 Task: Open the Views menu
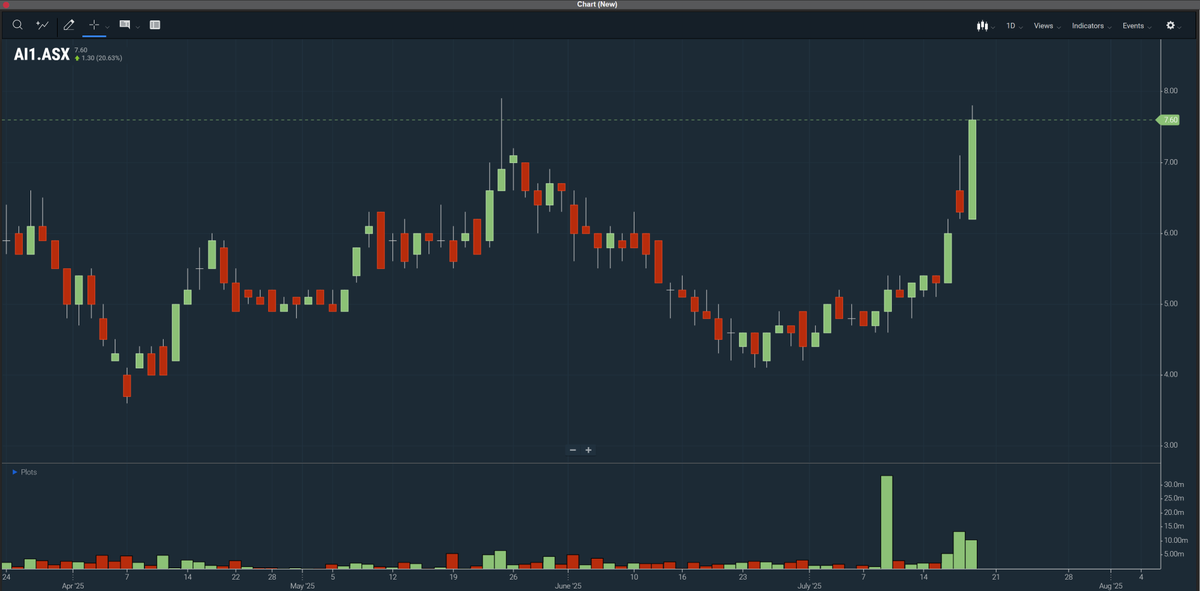pyautogui.click(x=1047, y=26)
